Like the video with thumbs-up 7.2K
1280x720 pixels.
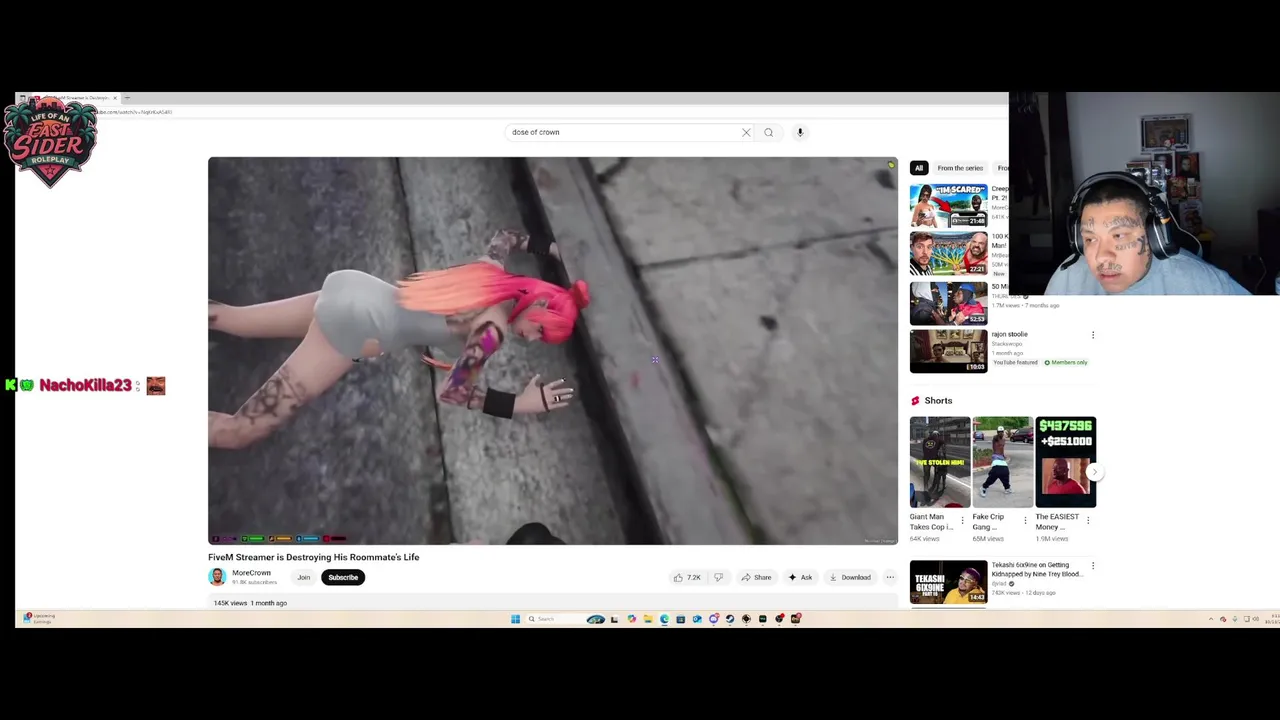687,577
